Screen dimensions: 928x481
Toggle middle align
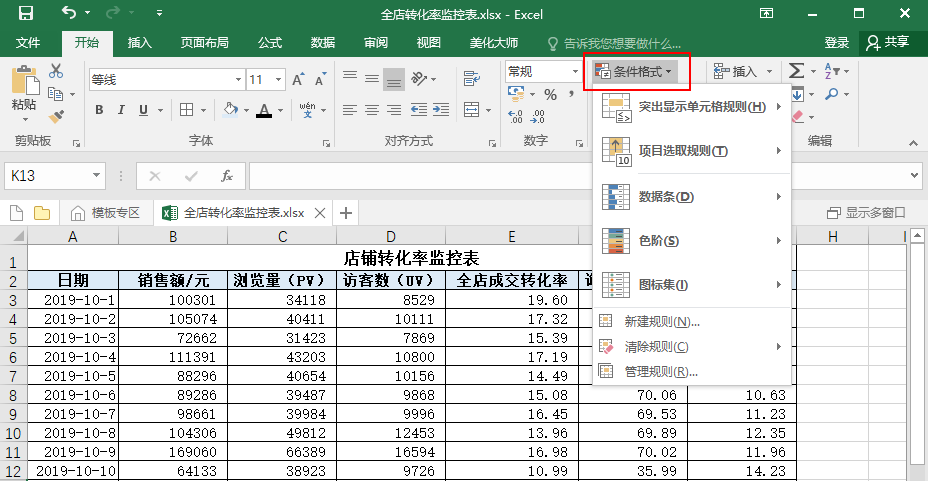372,78
